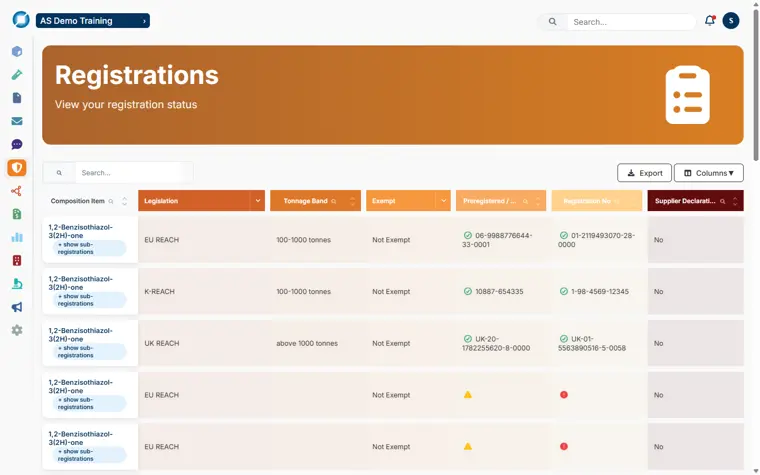Show sub-registrations for the K-REACH row
The image size is (760, 475).
(x=89, y=300)
